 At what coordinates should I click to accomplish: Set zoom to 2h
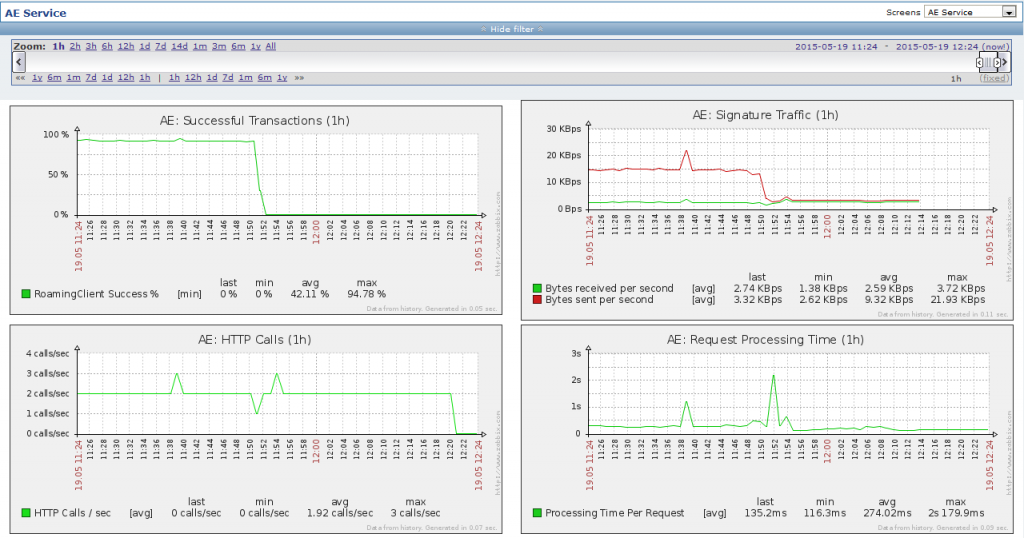(x=75, y=46)
